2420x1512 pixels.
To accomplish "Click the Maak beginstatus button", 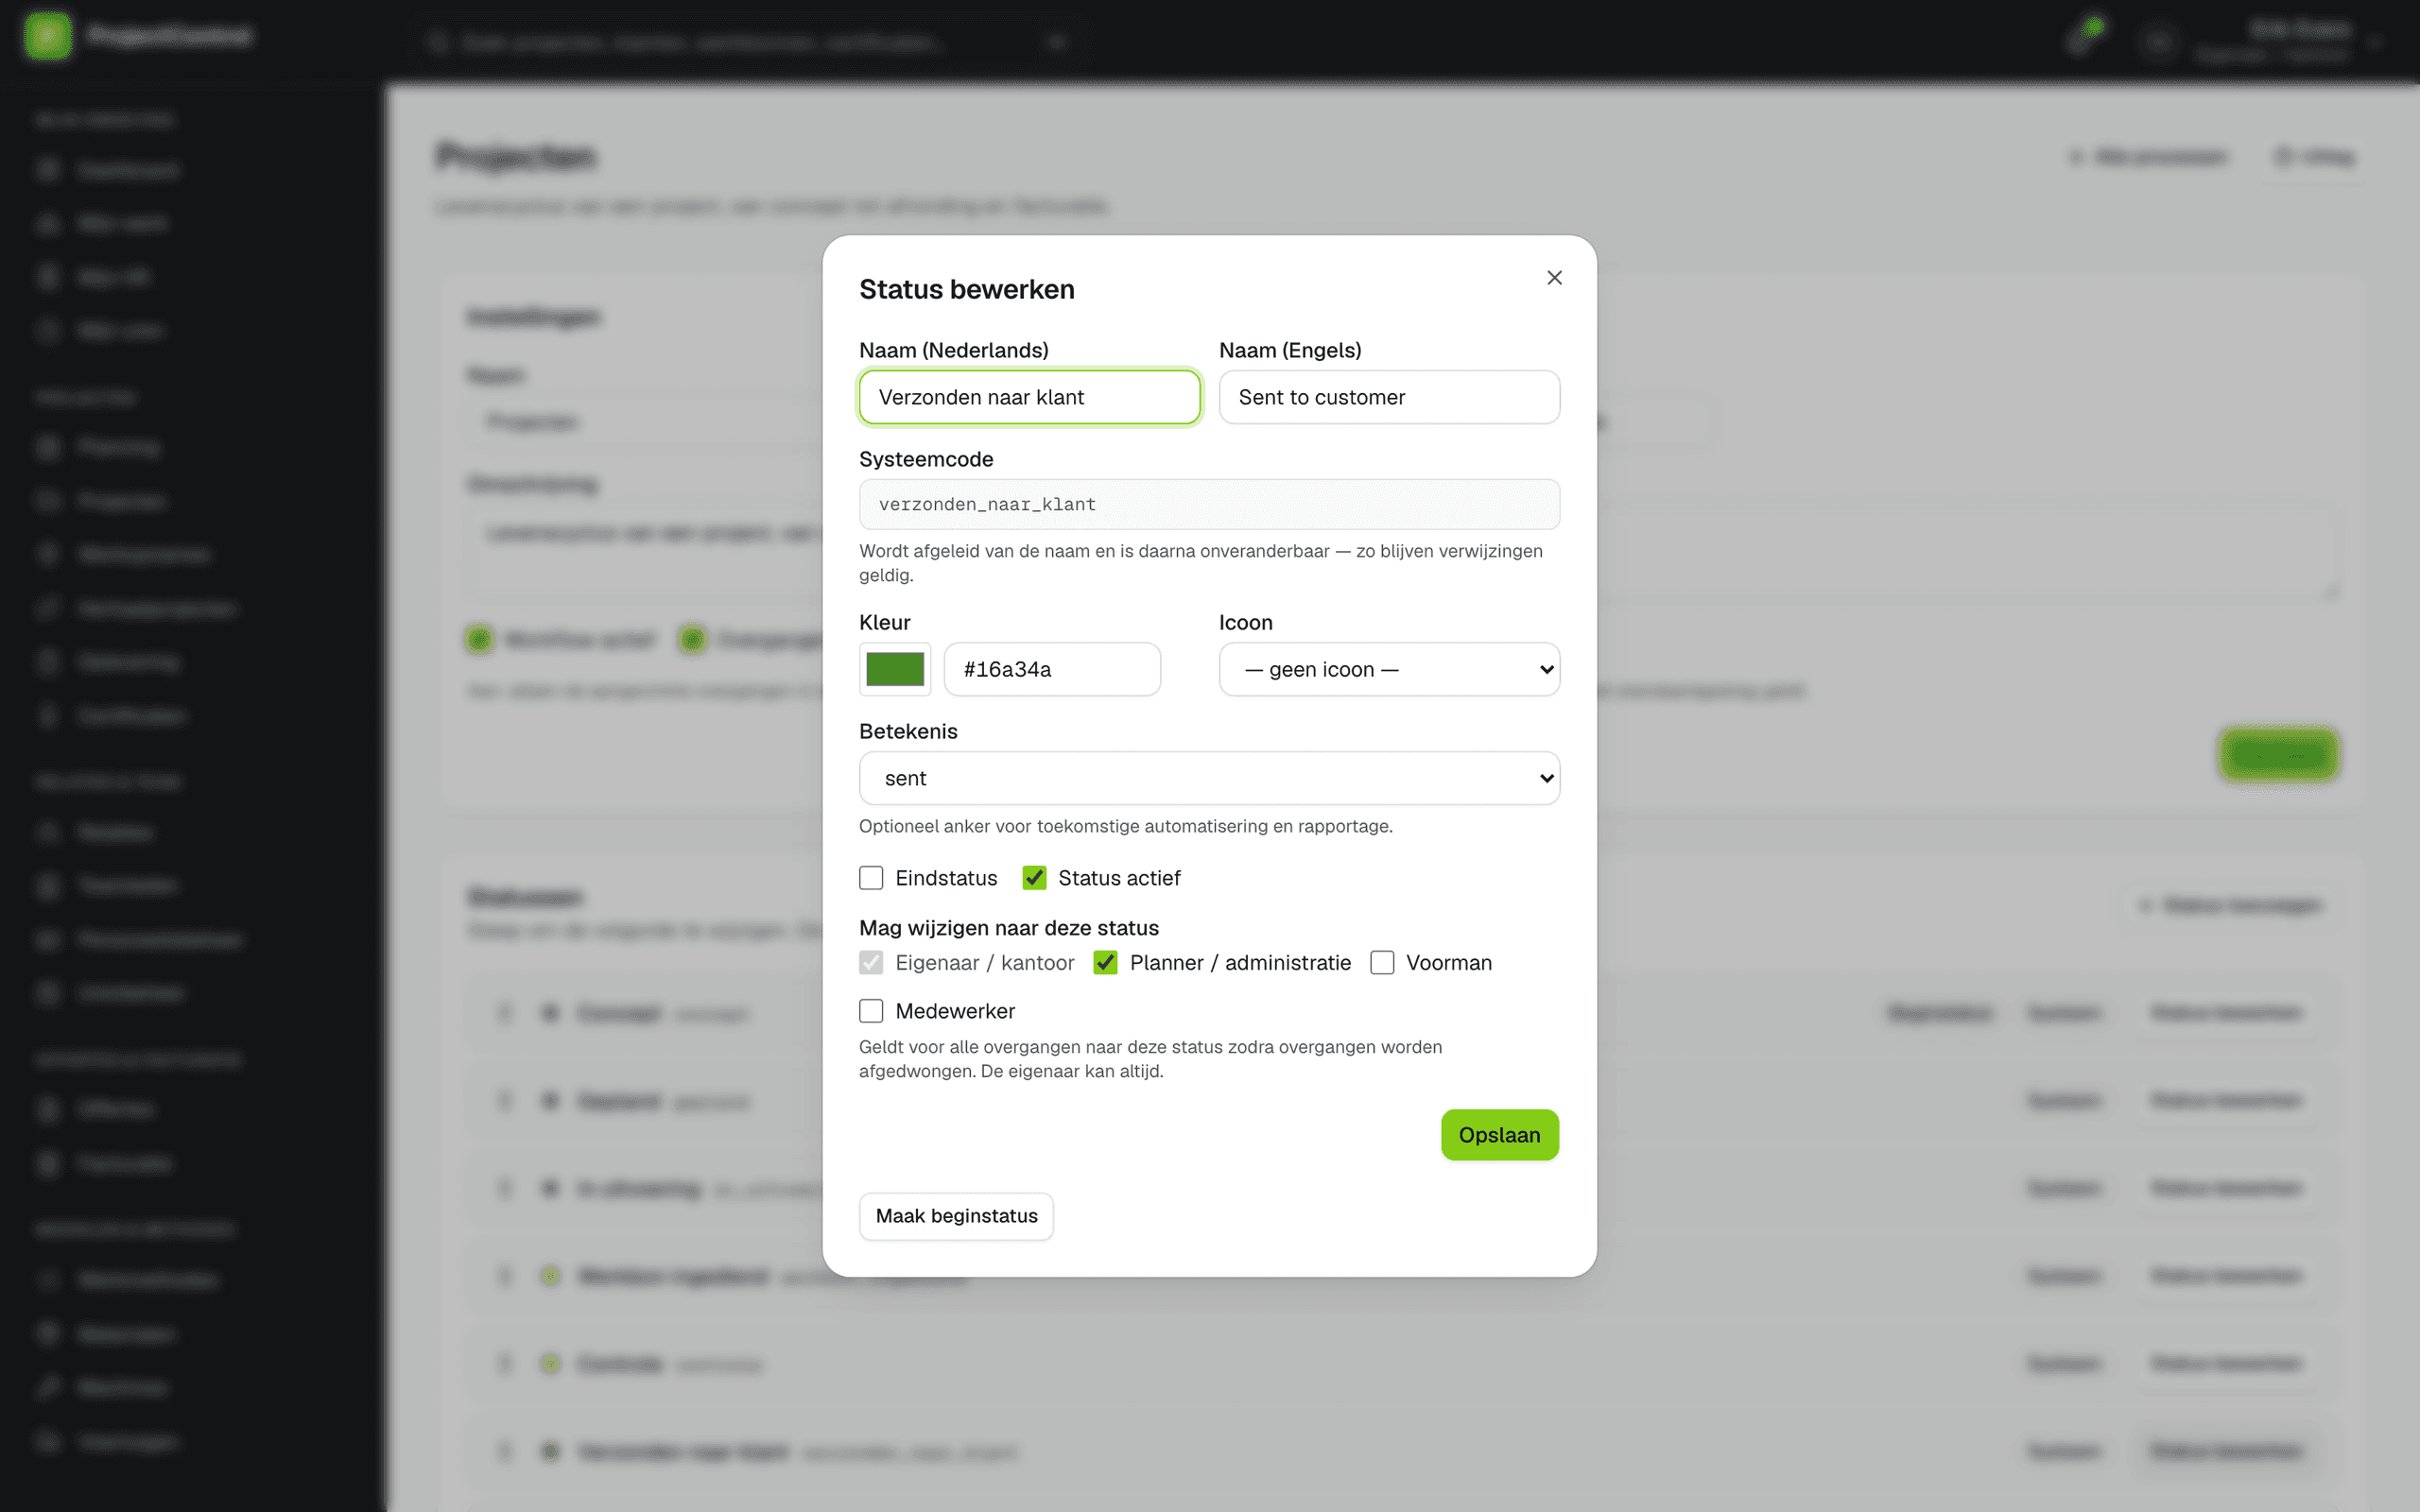I will tap(956, 1216).
